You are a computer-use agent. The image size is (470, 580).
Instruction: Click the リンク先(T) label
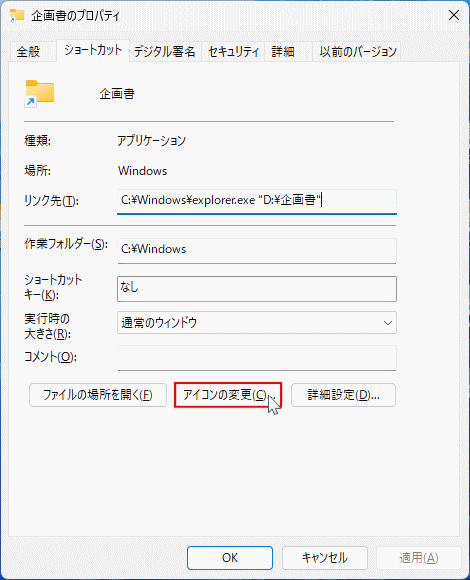51,201
